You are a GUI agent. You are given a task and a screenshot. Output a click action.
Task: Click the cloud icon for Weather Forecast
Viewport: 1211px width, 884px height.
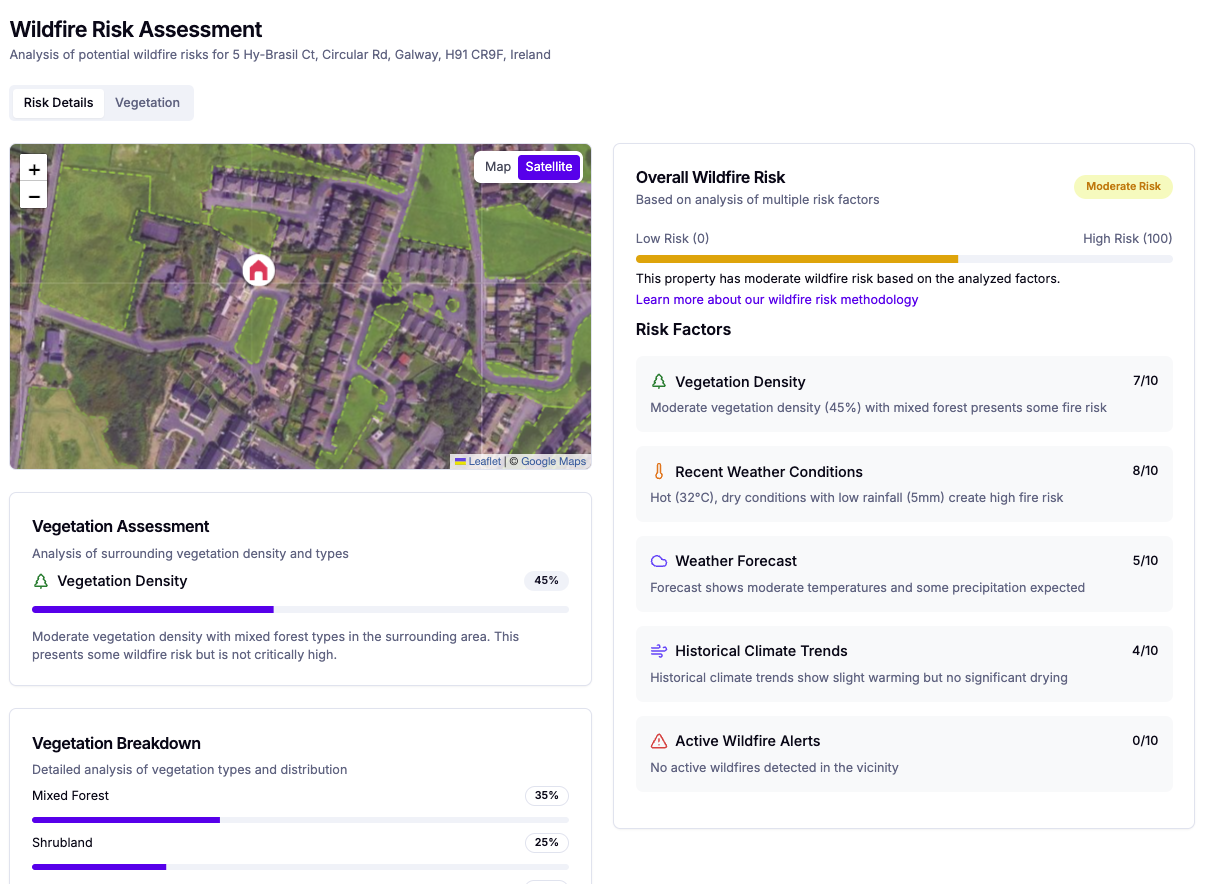(659, 561)
